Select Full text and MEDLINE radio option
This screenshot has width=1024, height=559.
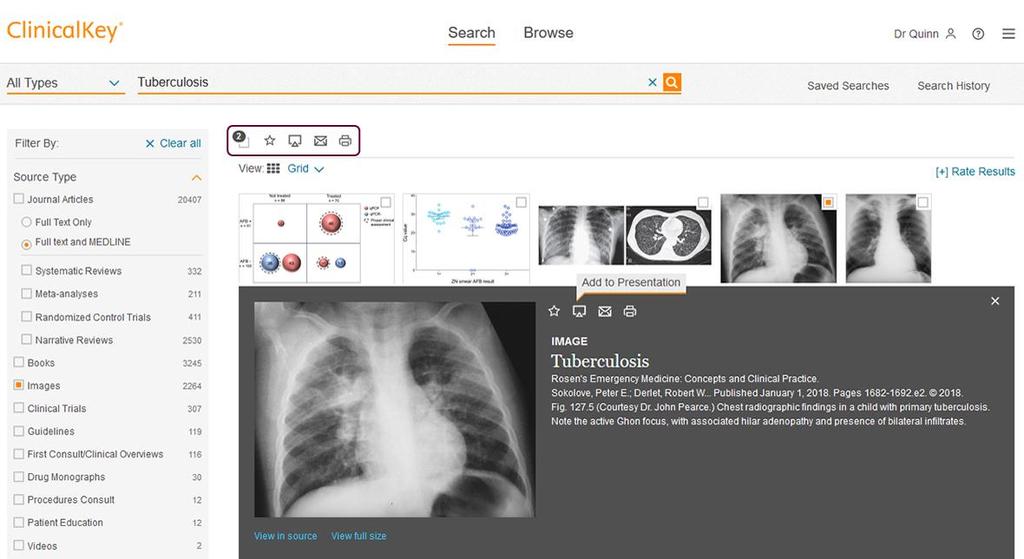[x=26, y=244]
